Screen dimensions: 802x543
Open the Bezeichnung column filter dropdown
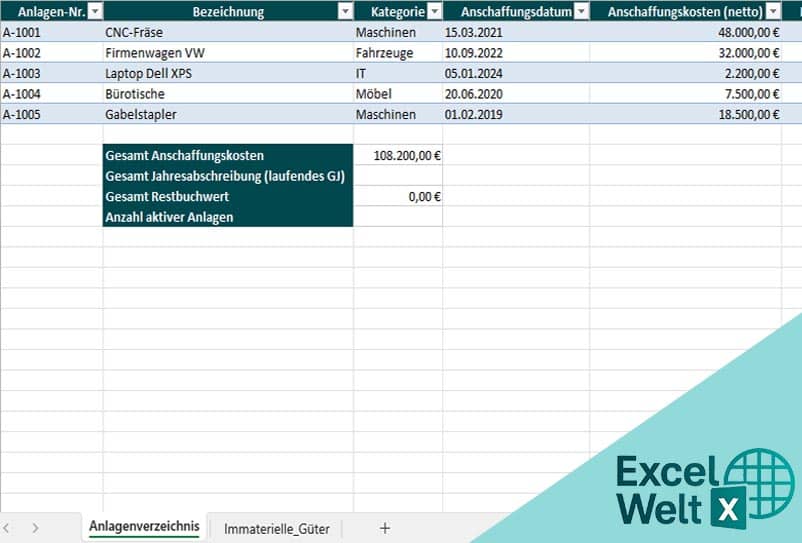(345, 12)
